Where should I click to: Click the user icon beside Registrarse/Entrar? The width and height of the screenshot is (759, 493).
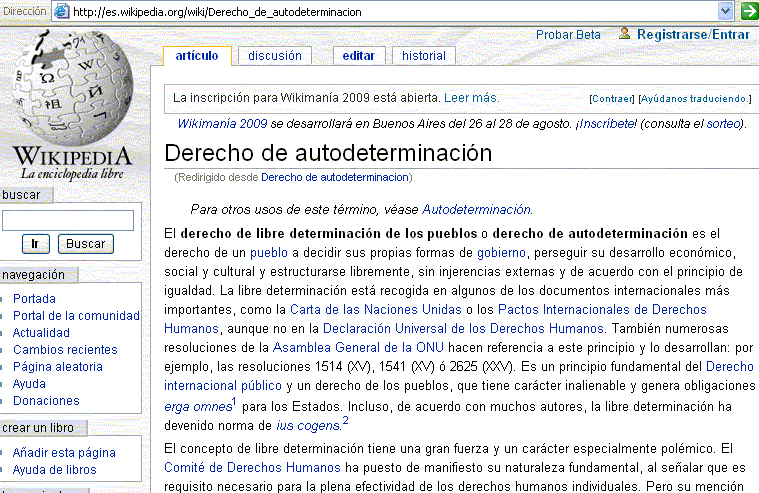click(x=624, y=33)
